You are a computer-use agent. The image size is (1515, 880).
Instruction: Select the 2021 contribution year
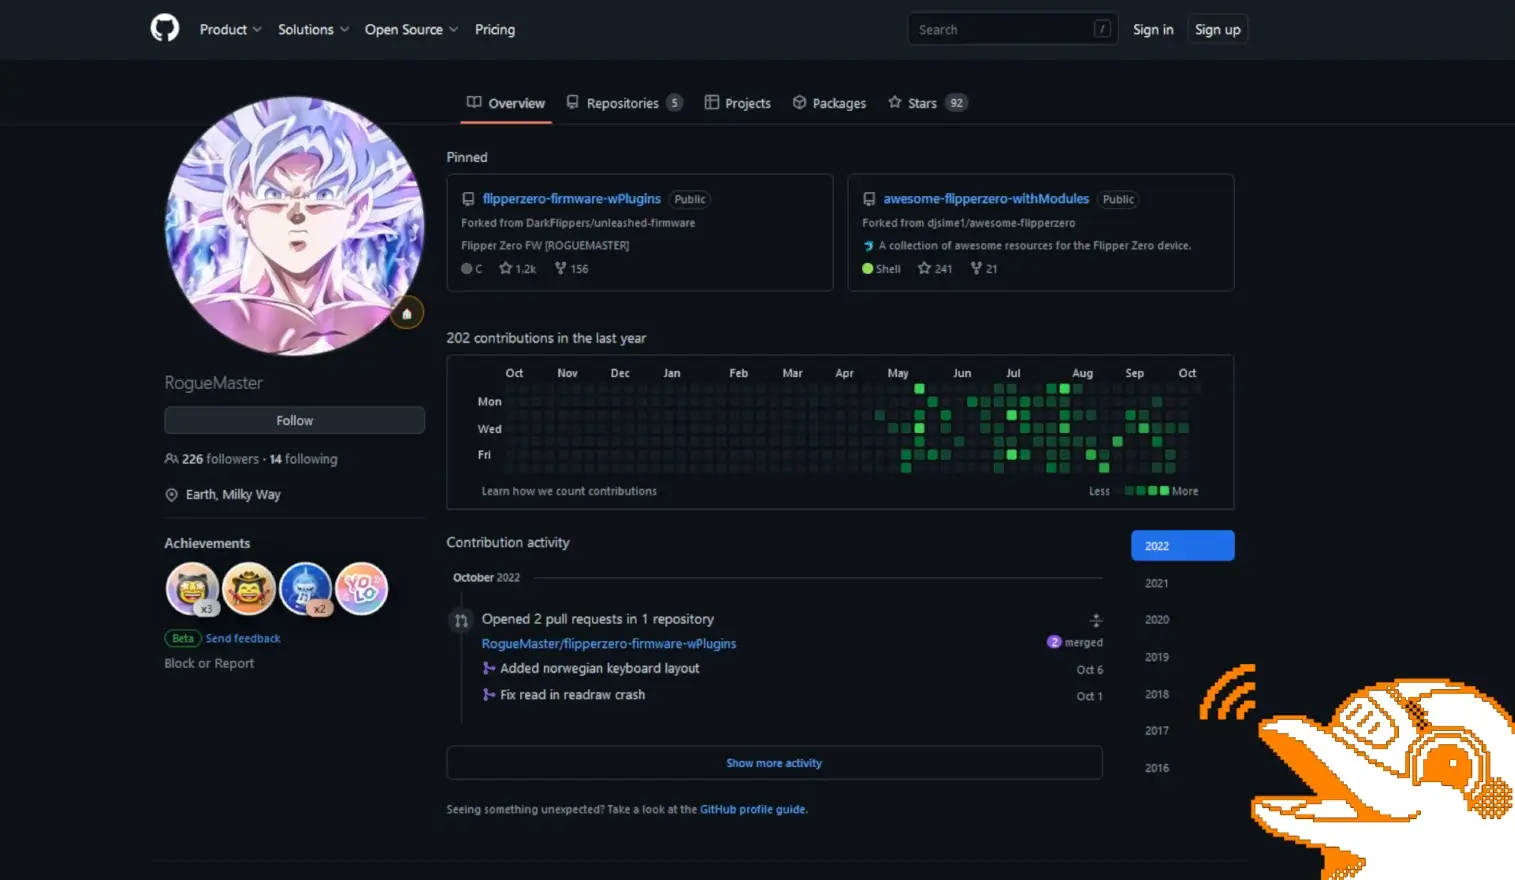click(1157, 583)
